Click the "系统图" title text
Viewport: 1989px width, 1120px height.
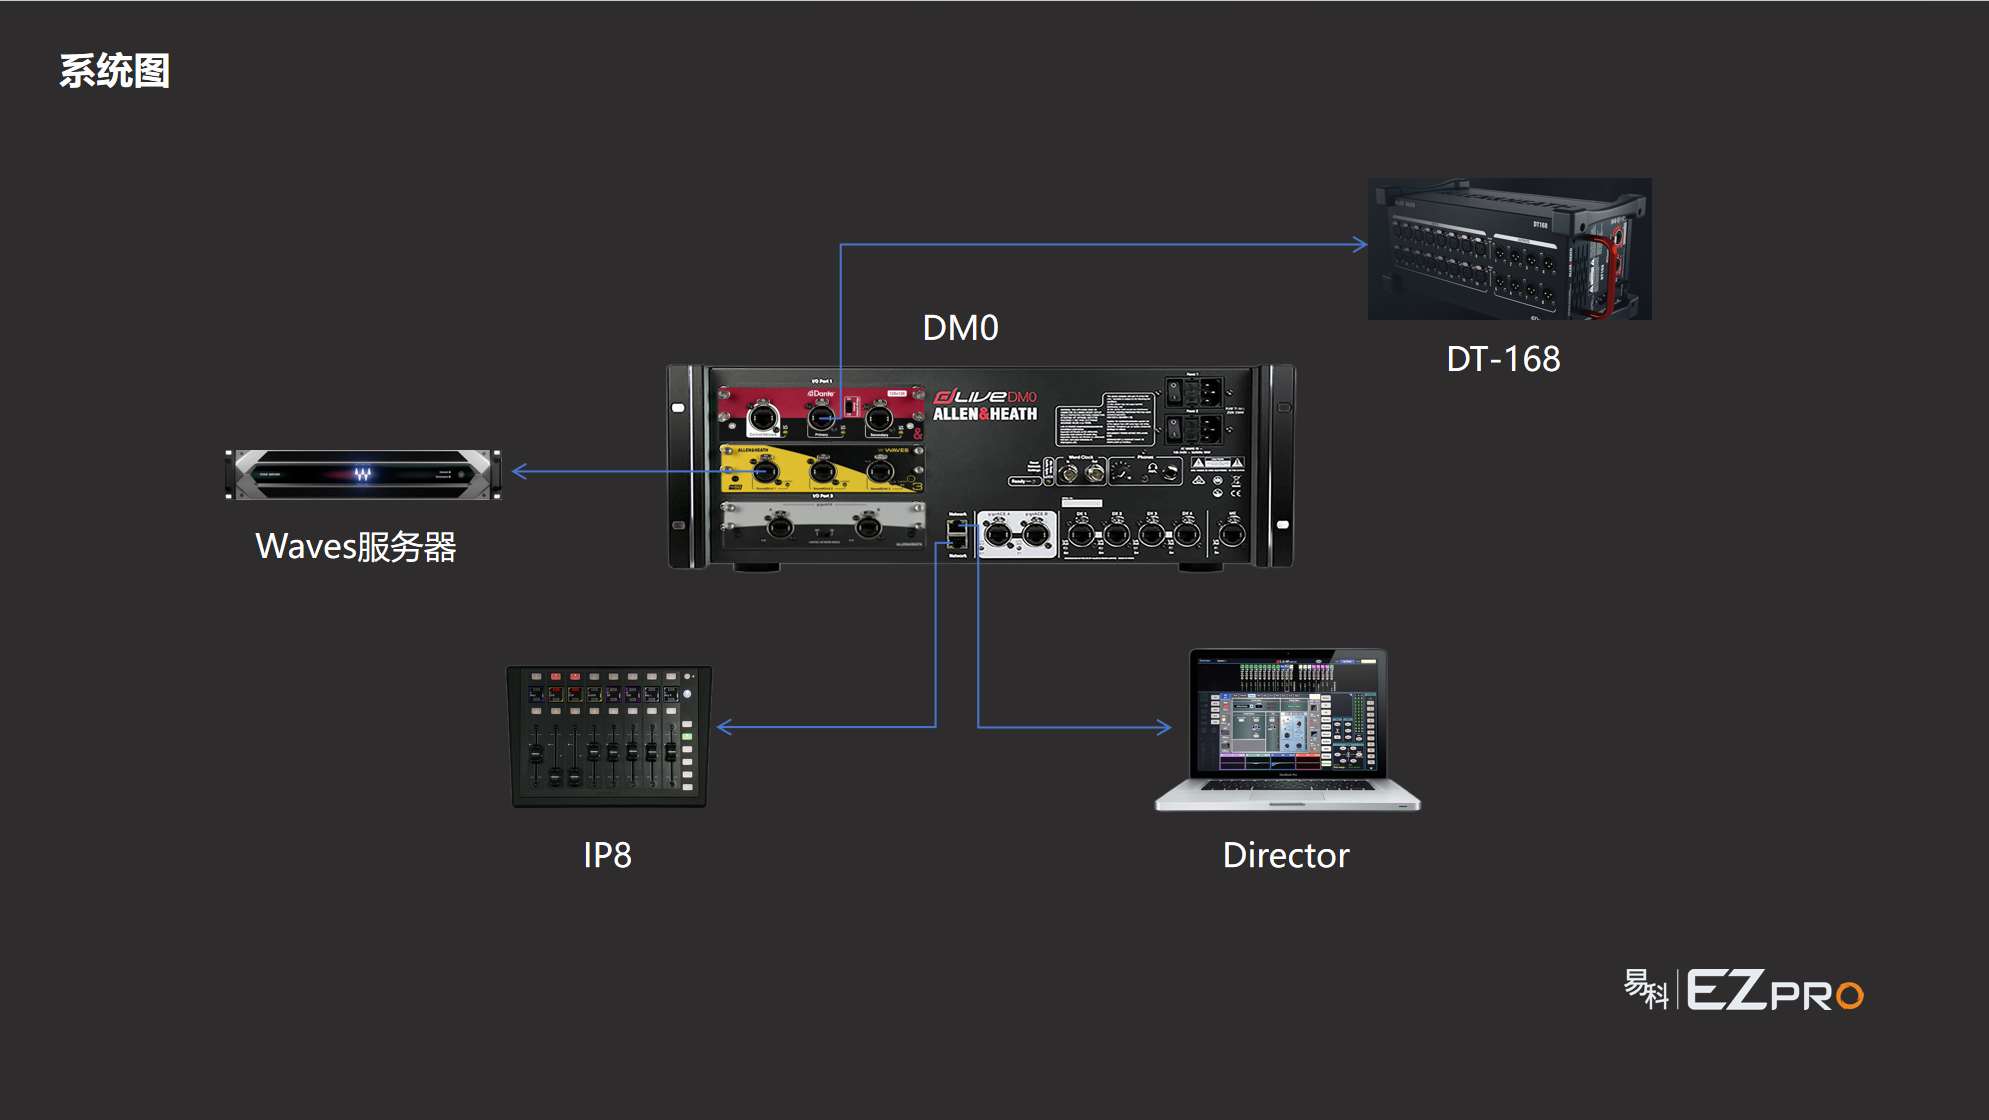coord(114,71)
